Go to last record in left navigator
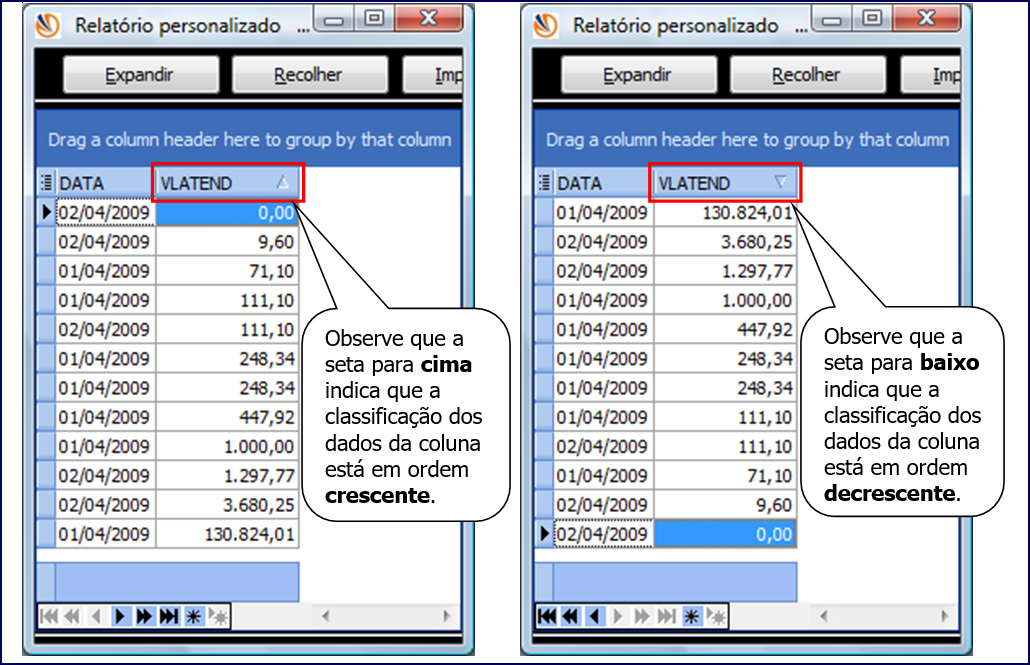 169,616
